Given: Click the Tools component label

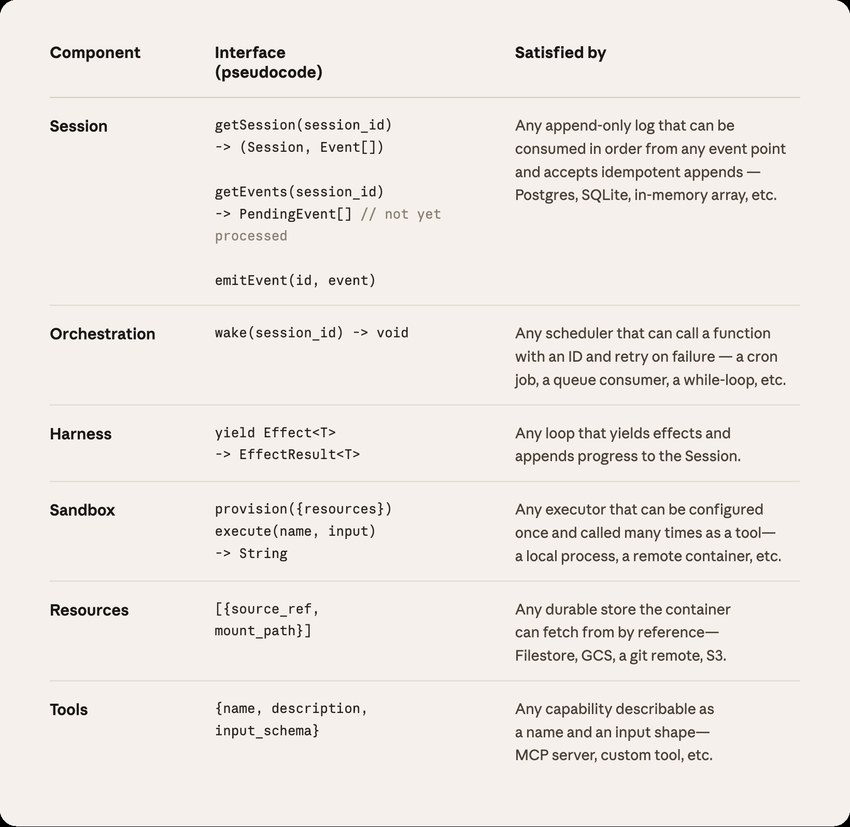Looking at the screenshot, I should 69,710.
